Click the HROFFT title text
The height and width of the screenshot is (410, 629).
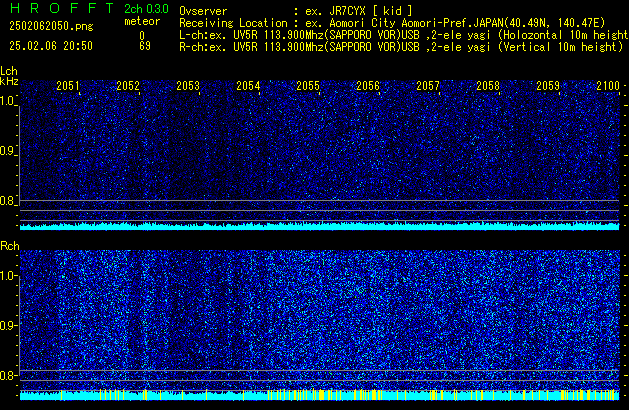62,8
